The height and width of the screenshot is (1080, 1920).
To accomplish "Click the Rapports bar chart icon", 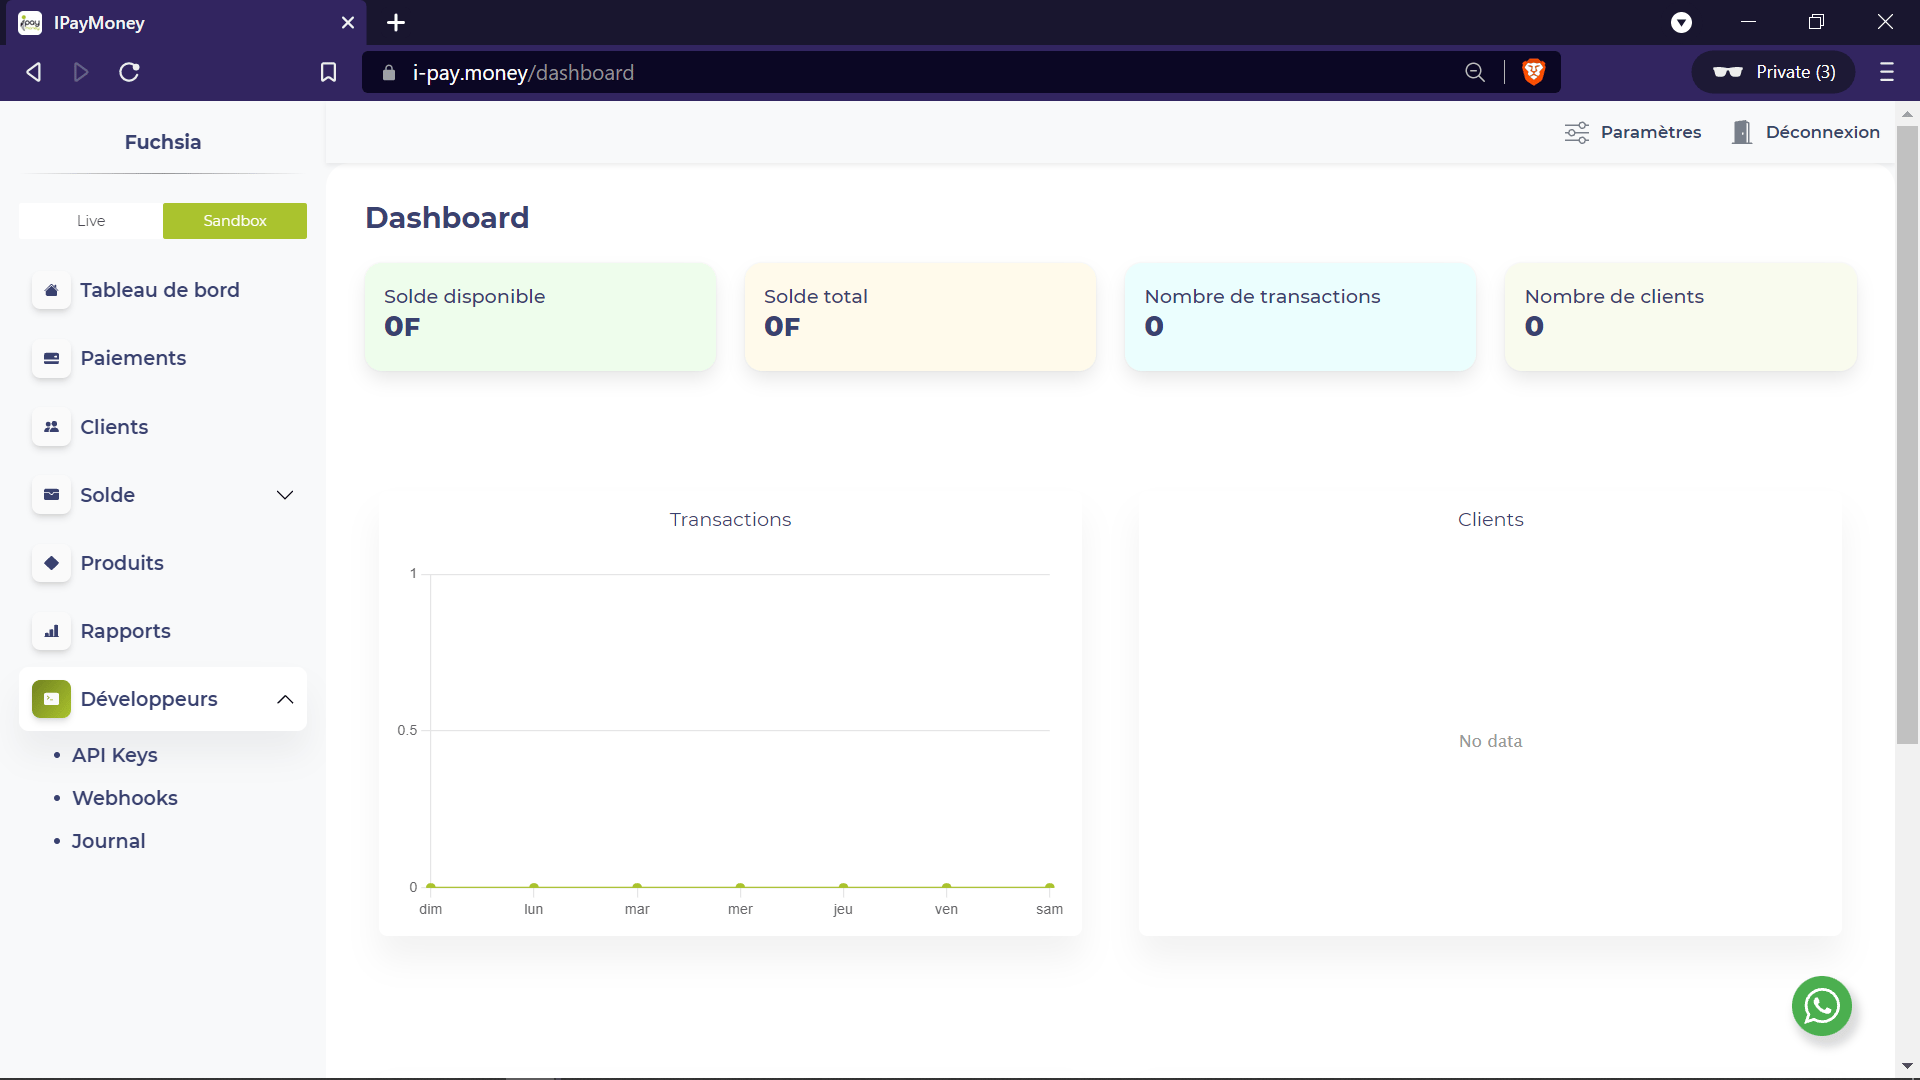I will tap(51, 631).
